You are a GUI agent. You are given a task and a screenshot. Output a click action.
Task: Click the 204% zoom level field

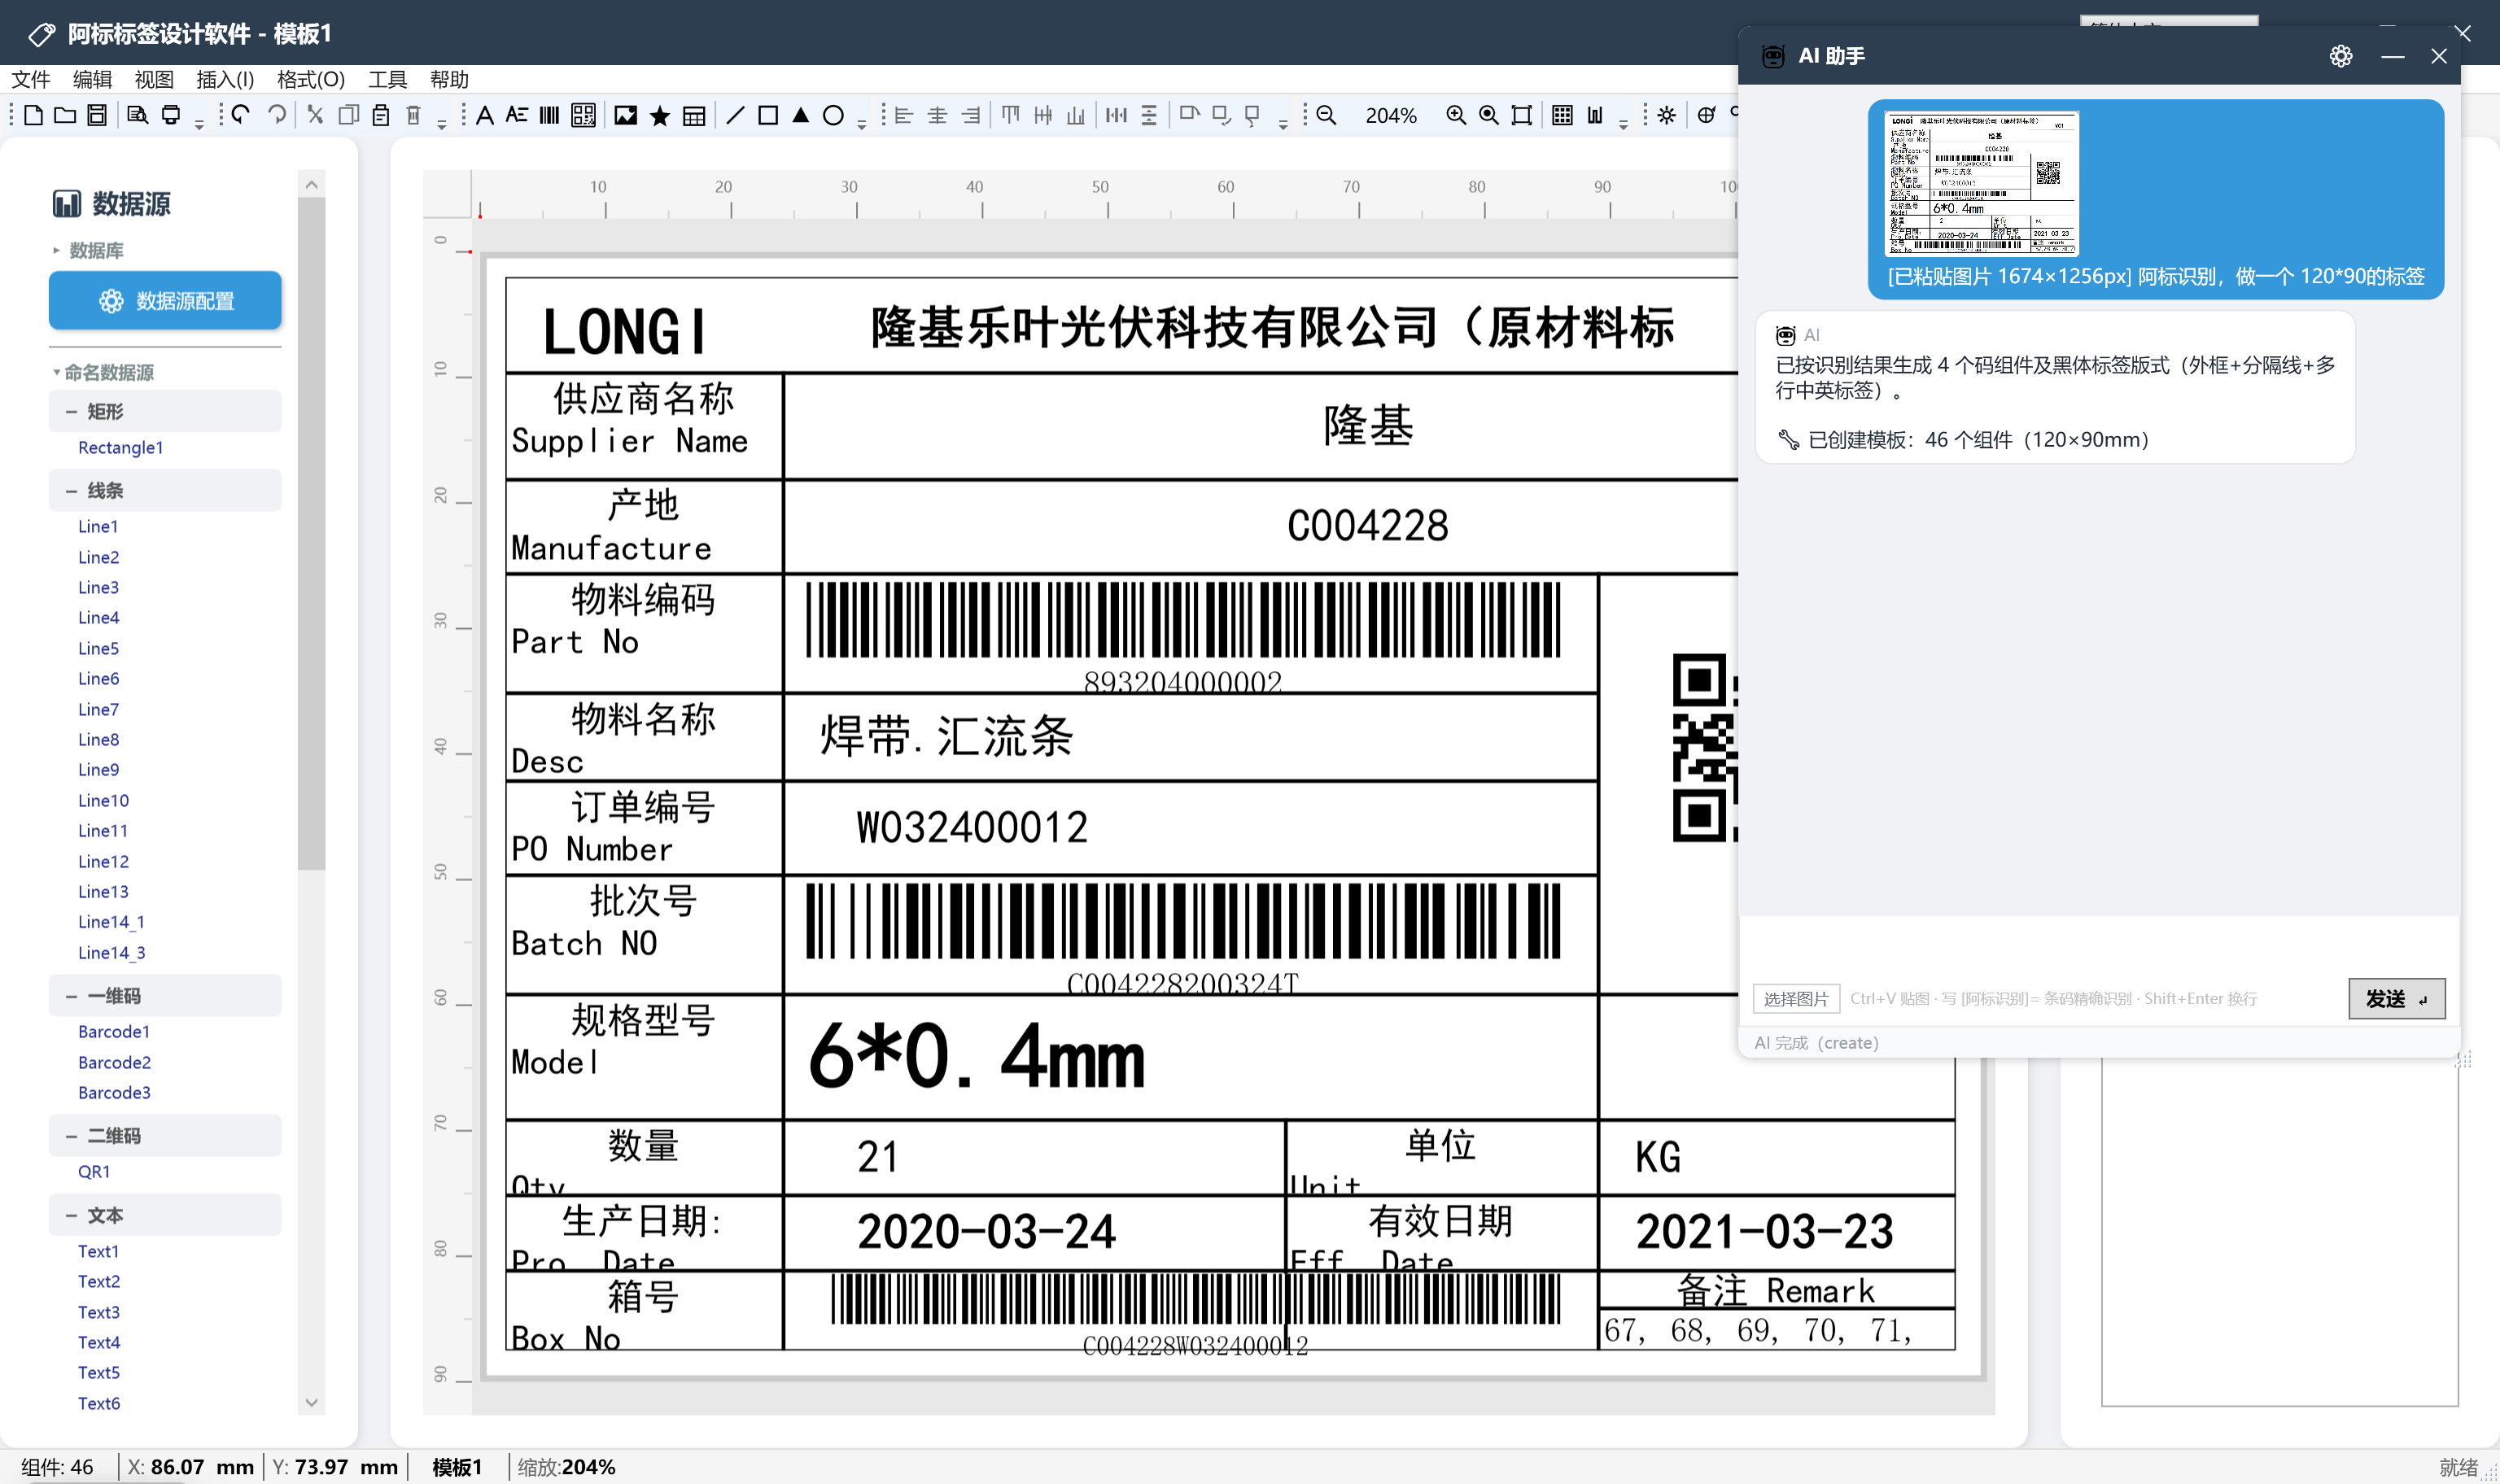[x=1391, y=115]
